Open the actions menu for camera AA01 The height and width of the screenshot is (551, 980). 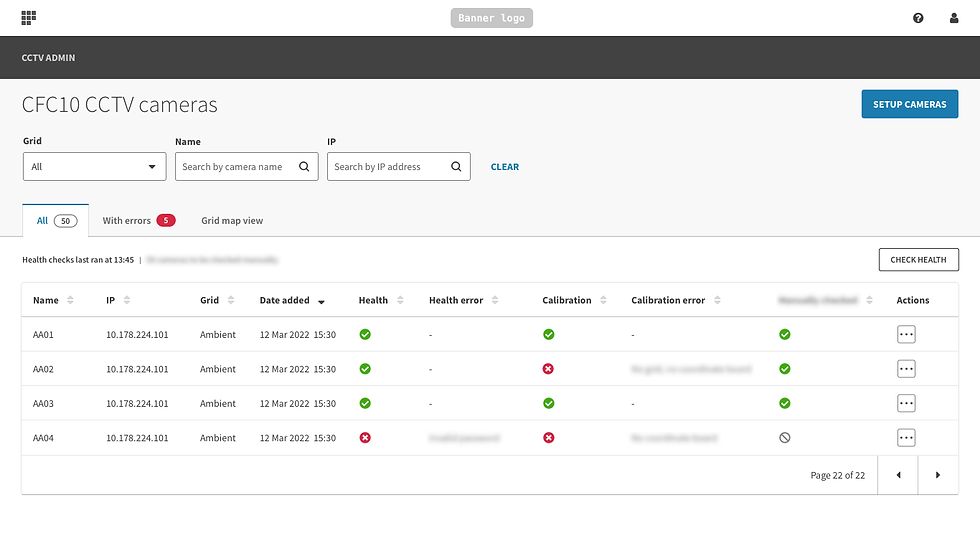pos(906,334)
